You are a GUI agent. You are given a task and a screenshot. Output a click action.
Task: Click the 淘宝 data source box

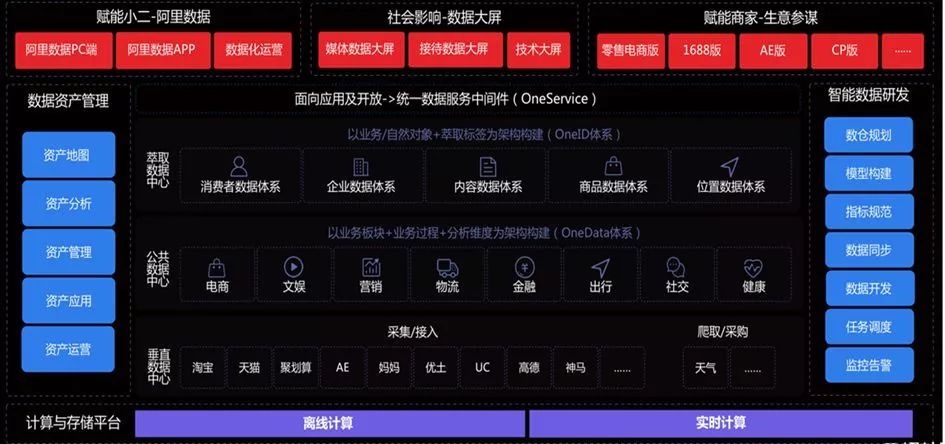(x=202, y=367)
